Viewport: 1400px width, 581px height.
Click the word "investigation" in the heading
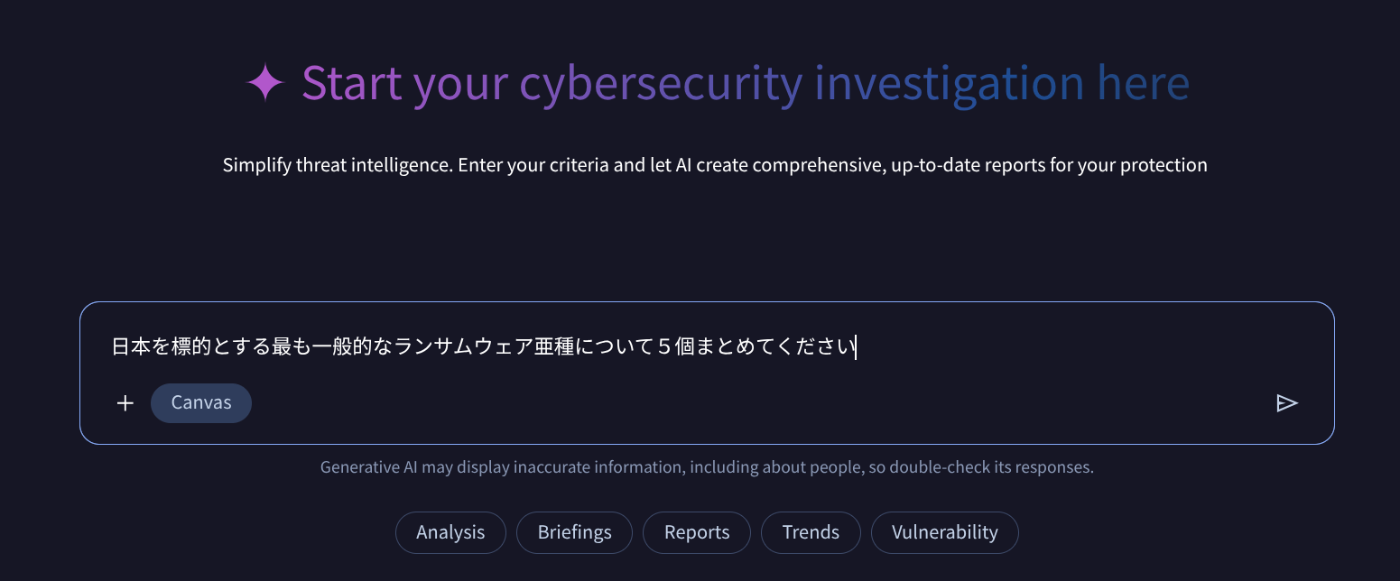(x=949, y=83)
